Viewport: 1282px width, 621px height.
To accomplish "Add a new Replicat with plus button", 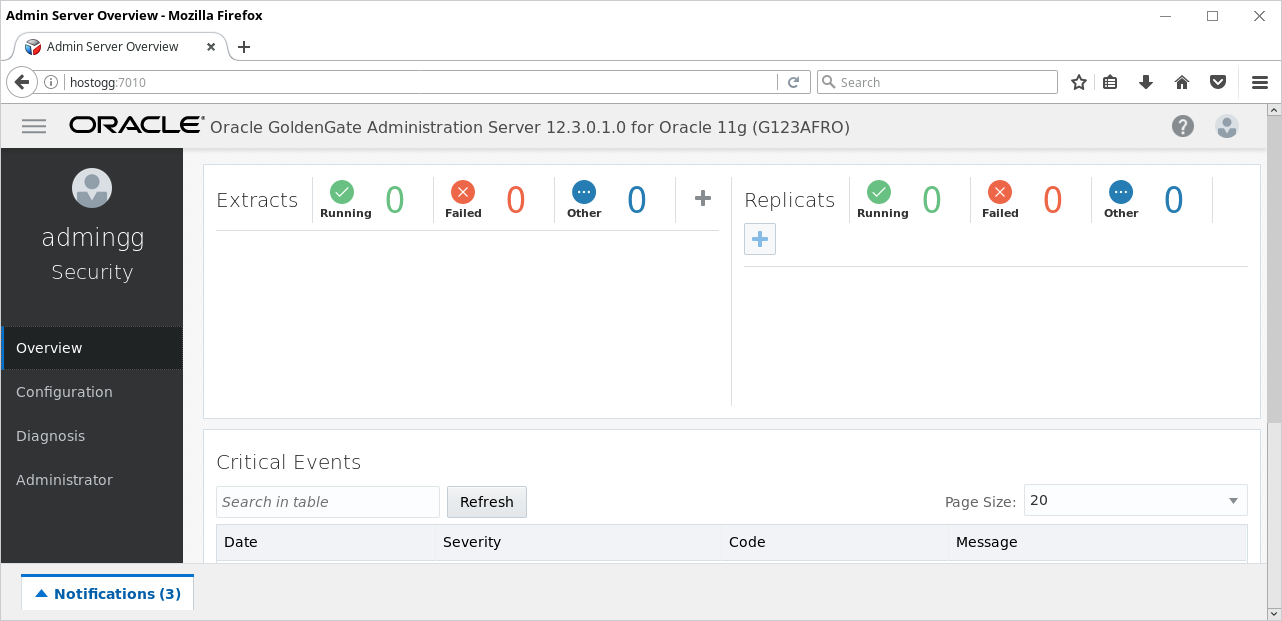I will (x=760, y=239).
